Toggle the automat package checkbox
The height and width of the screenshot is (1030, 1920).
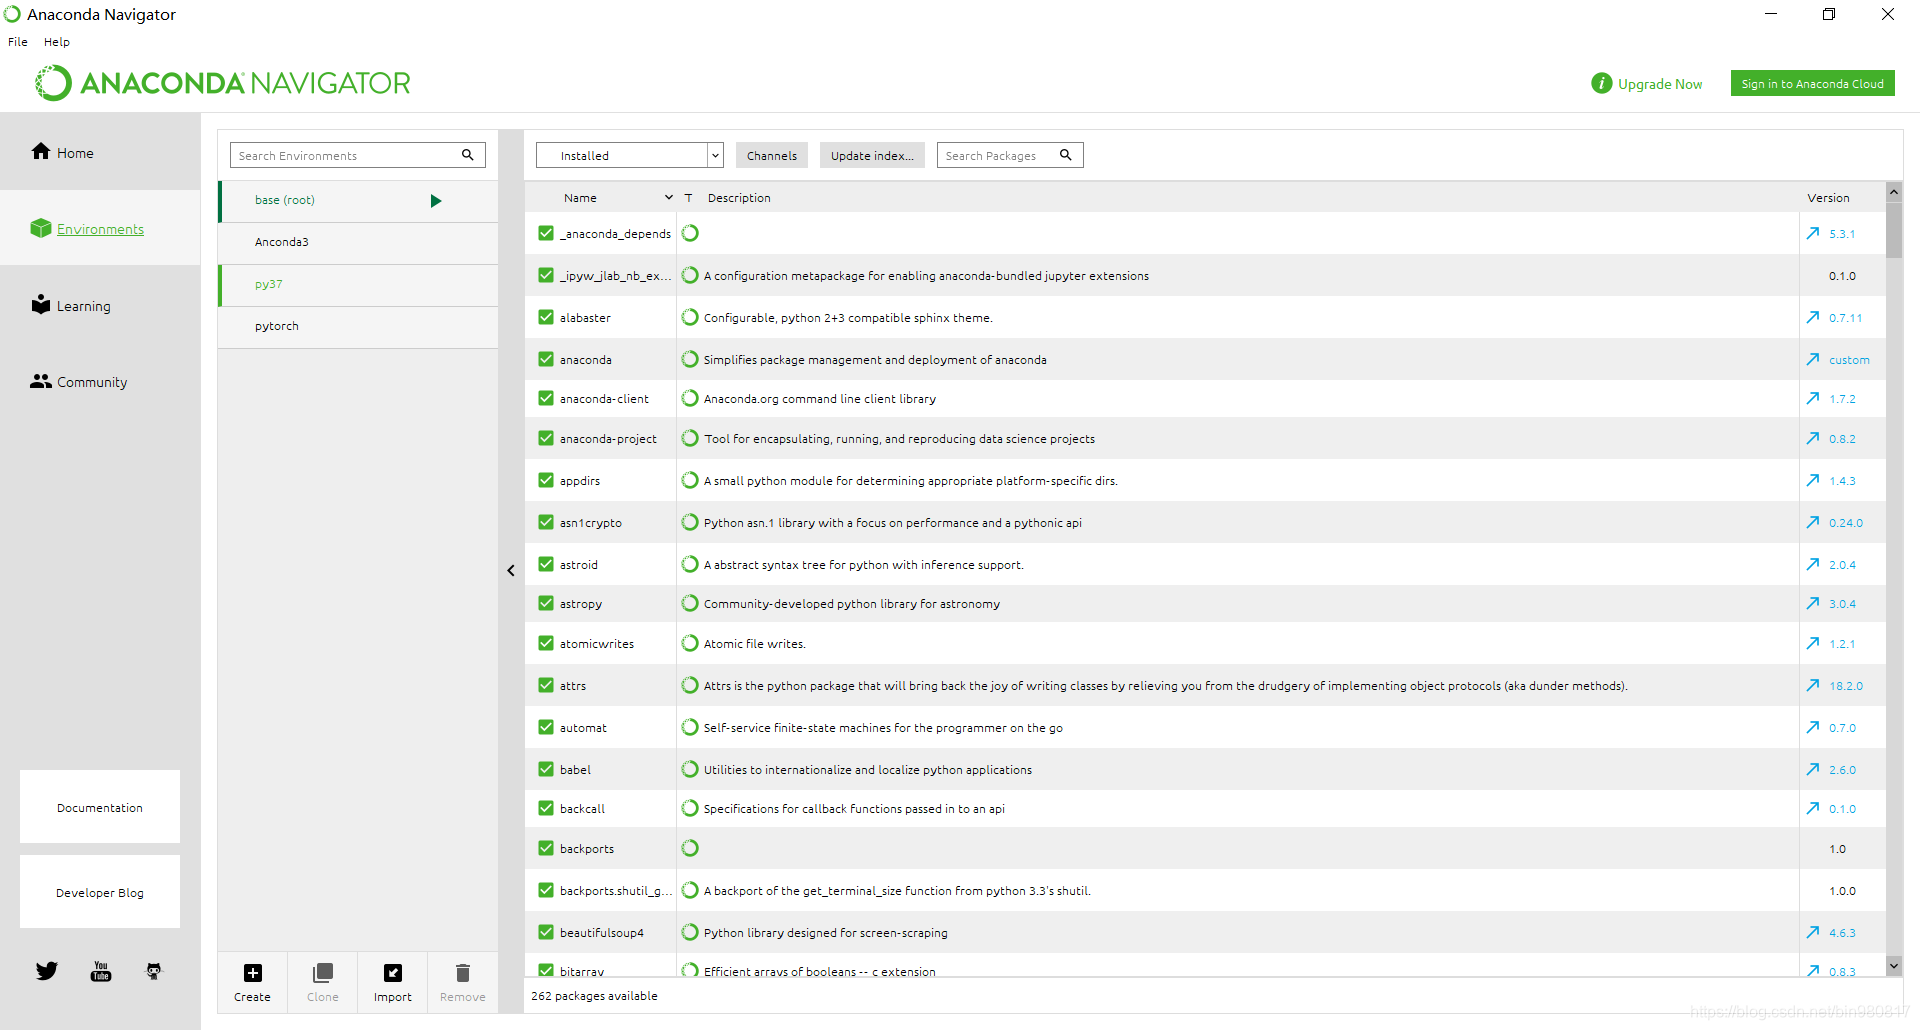pyautogui.click(x=546, y=727)
